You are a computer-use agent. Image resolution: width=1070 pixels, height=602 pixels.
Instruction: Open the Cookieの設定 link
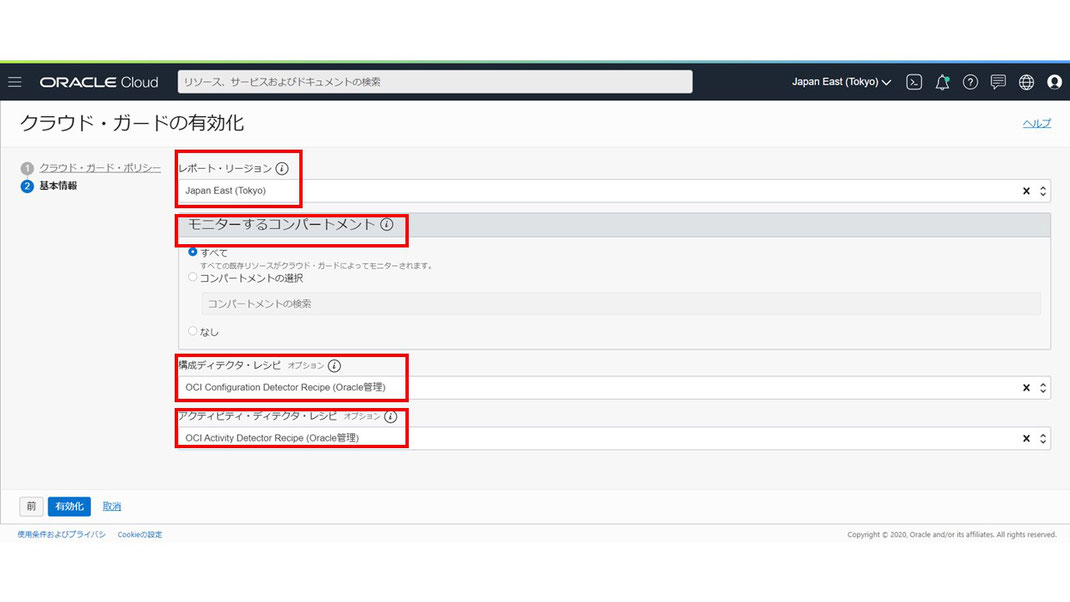140,534
